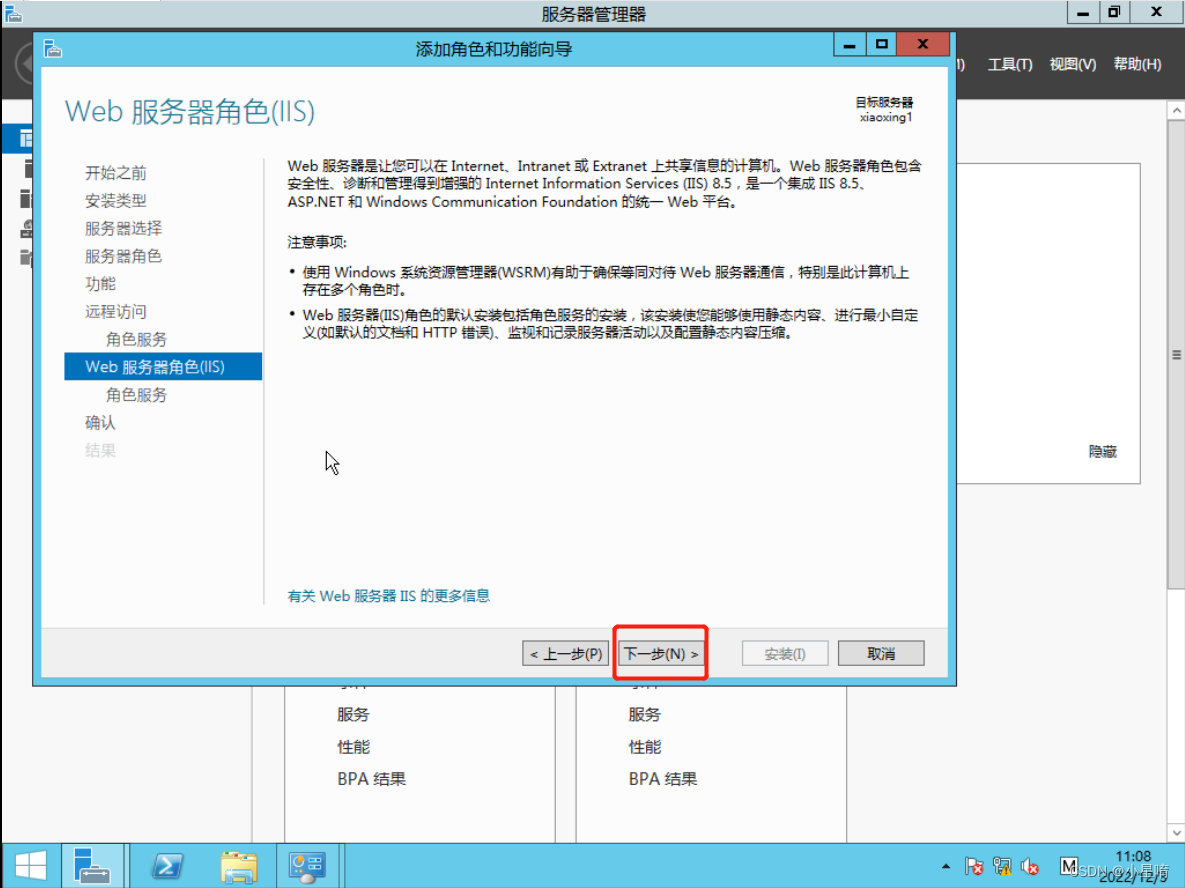Show hidden tray icons arrow
The image size is (1185, 888).
click(x=946, y=866)
